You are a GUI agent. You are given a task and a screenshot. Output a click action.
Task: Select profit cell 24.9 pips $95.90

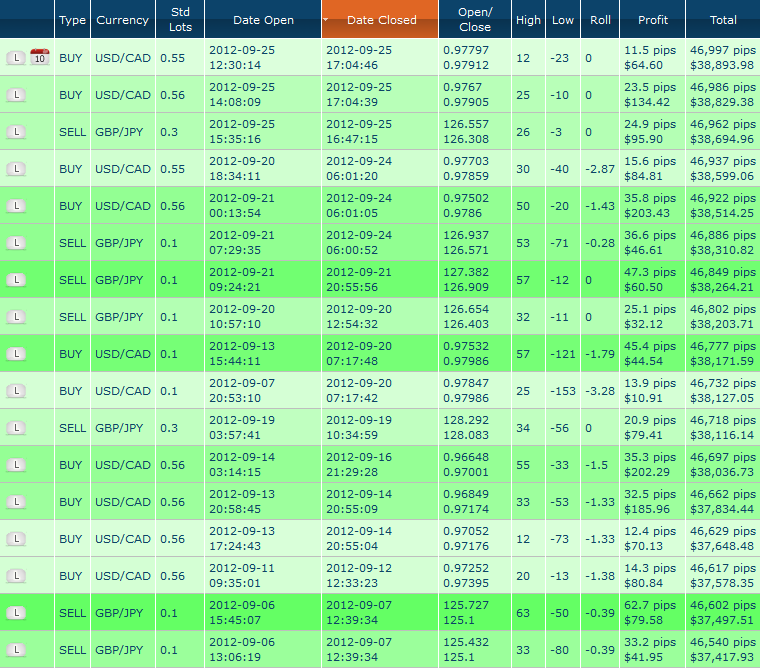pyautogui.click(x=652, y=131)
